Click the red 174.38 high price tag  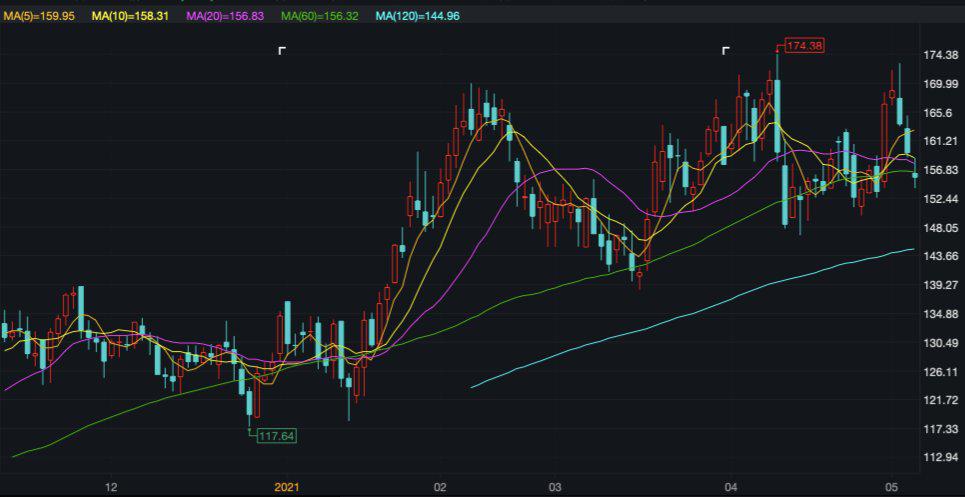click(x=804, y=46)
